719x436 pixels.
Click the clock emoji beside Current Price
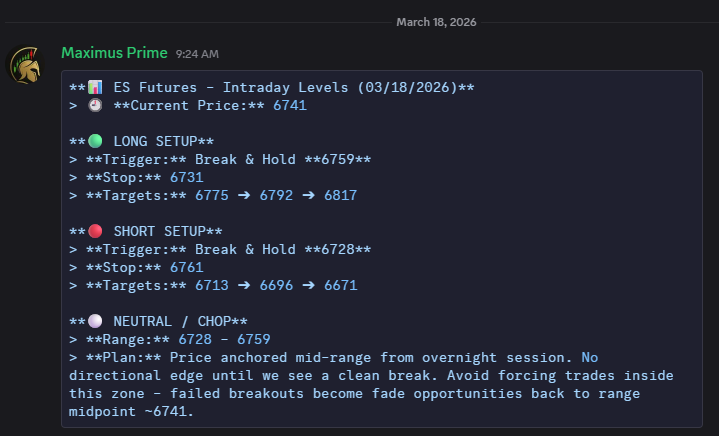pyautogui.click(x=95, y=105)
